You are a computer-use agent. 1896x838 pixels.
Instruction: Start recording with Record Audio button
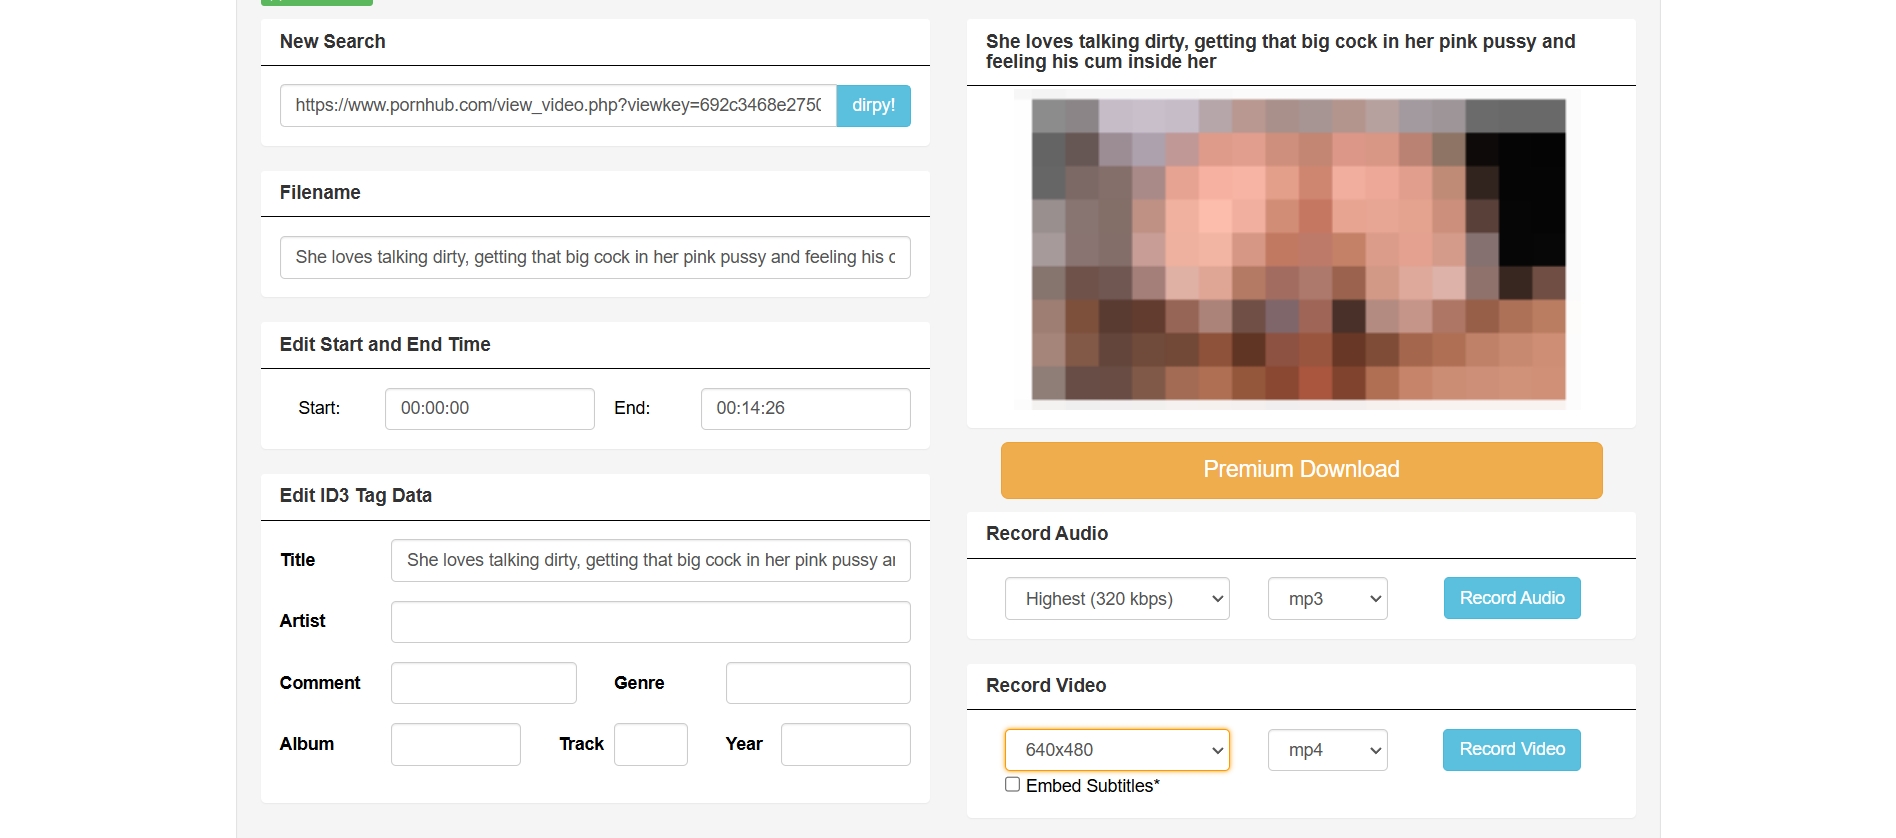1511,598
